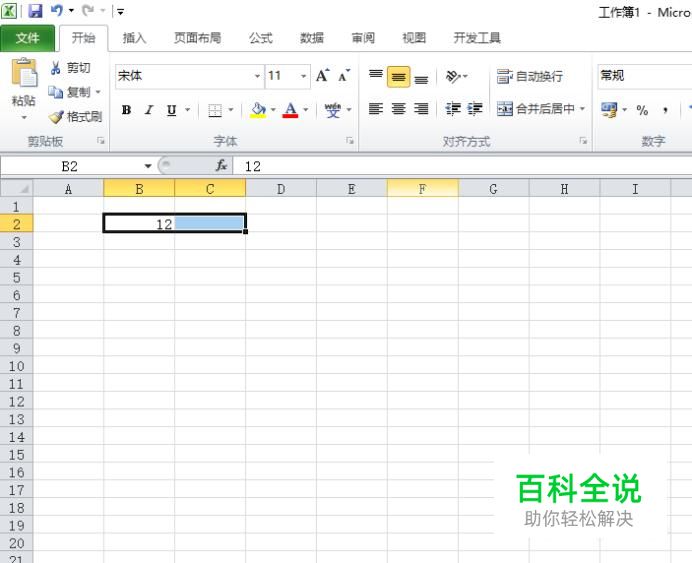Screen dimensions: 692x563
Task: Open the font size box showing 11
Action: [287, 76]
